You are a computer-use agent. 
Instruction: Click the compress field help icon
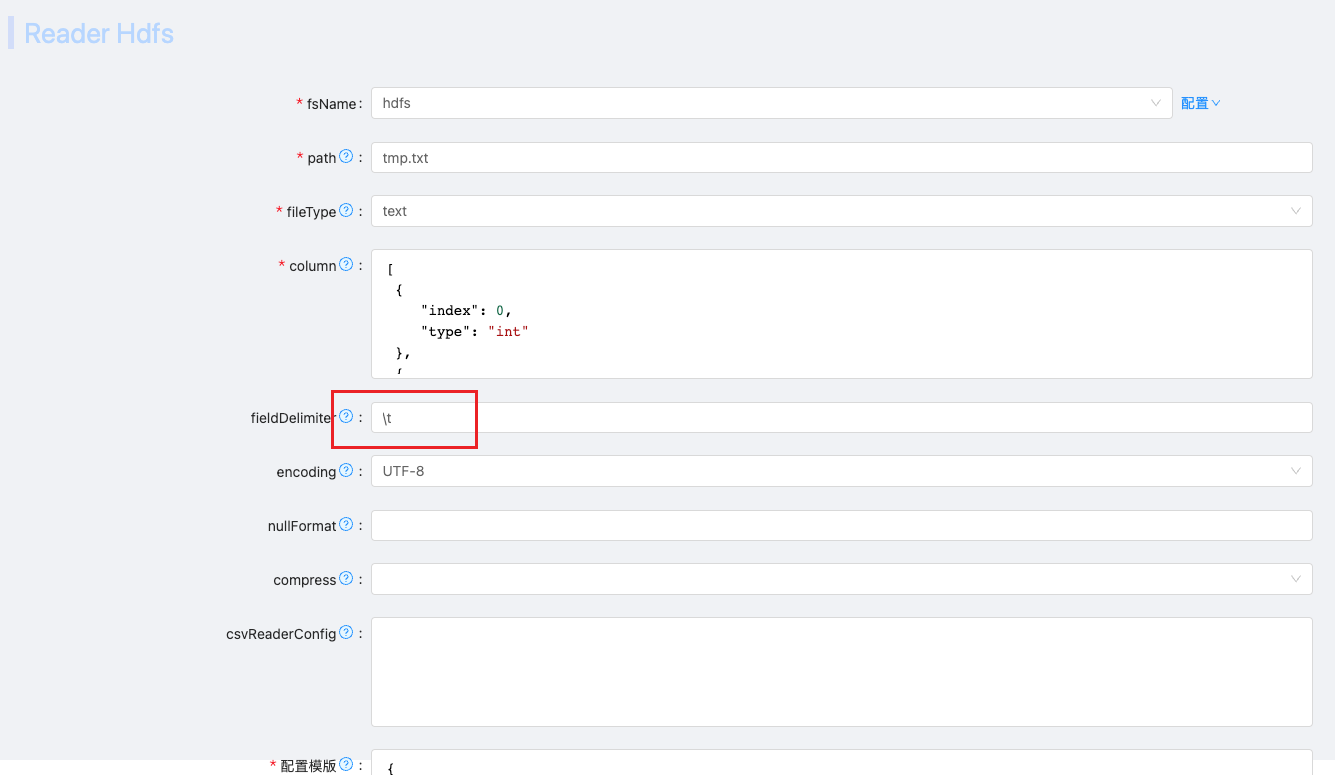click(345, 578)
